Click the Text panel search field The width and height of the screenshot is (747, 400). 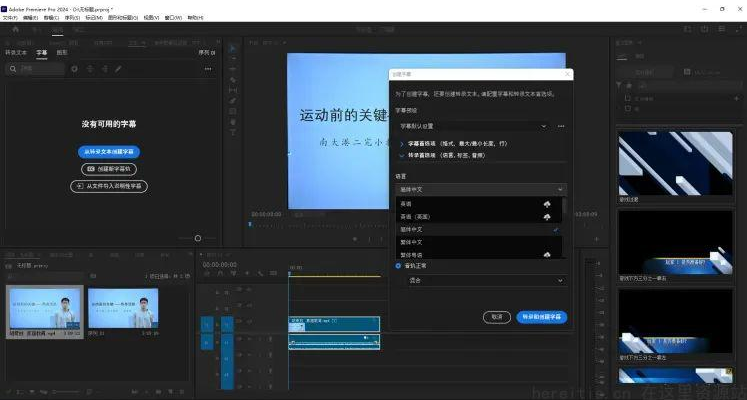(x=36, y=69)
